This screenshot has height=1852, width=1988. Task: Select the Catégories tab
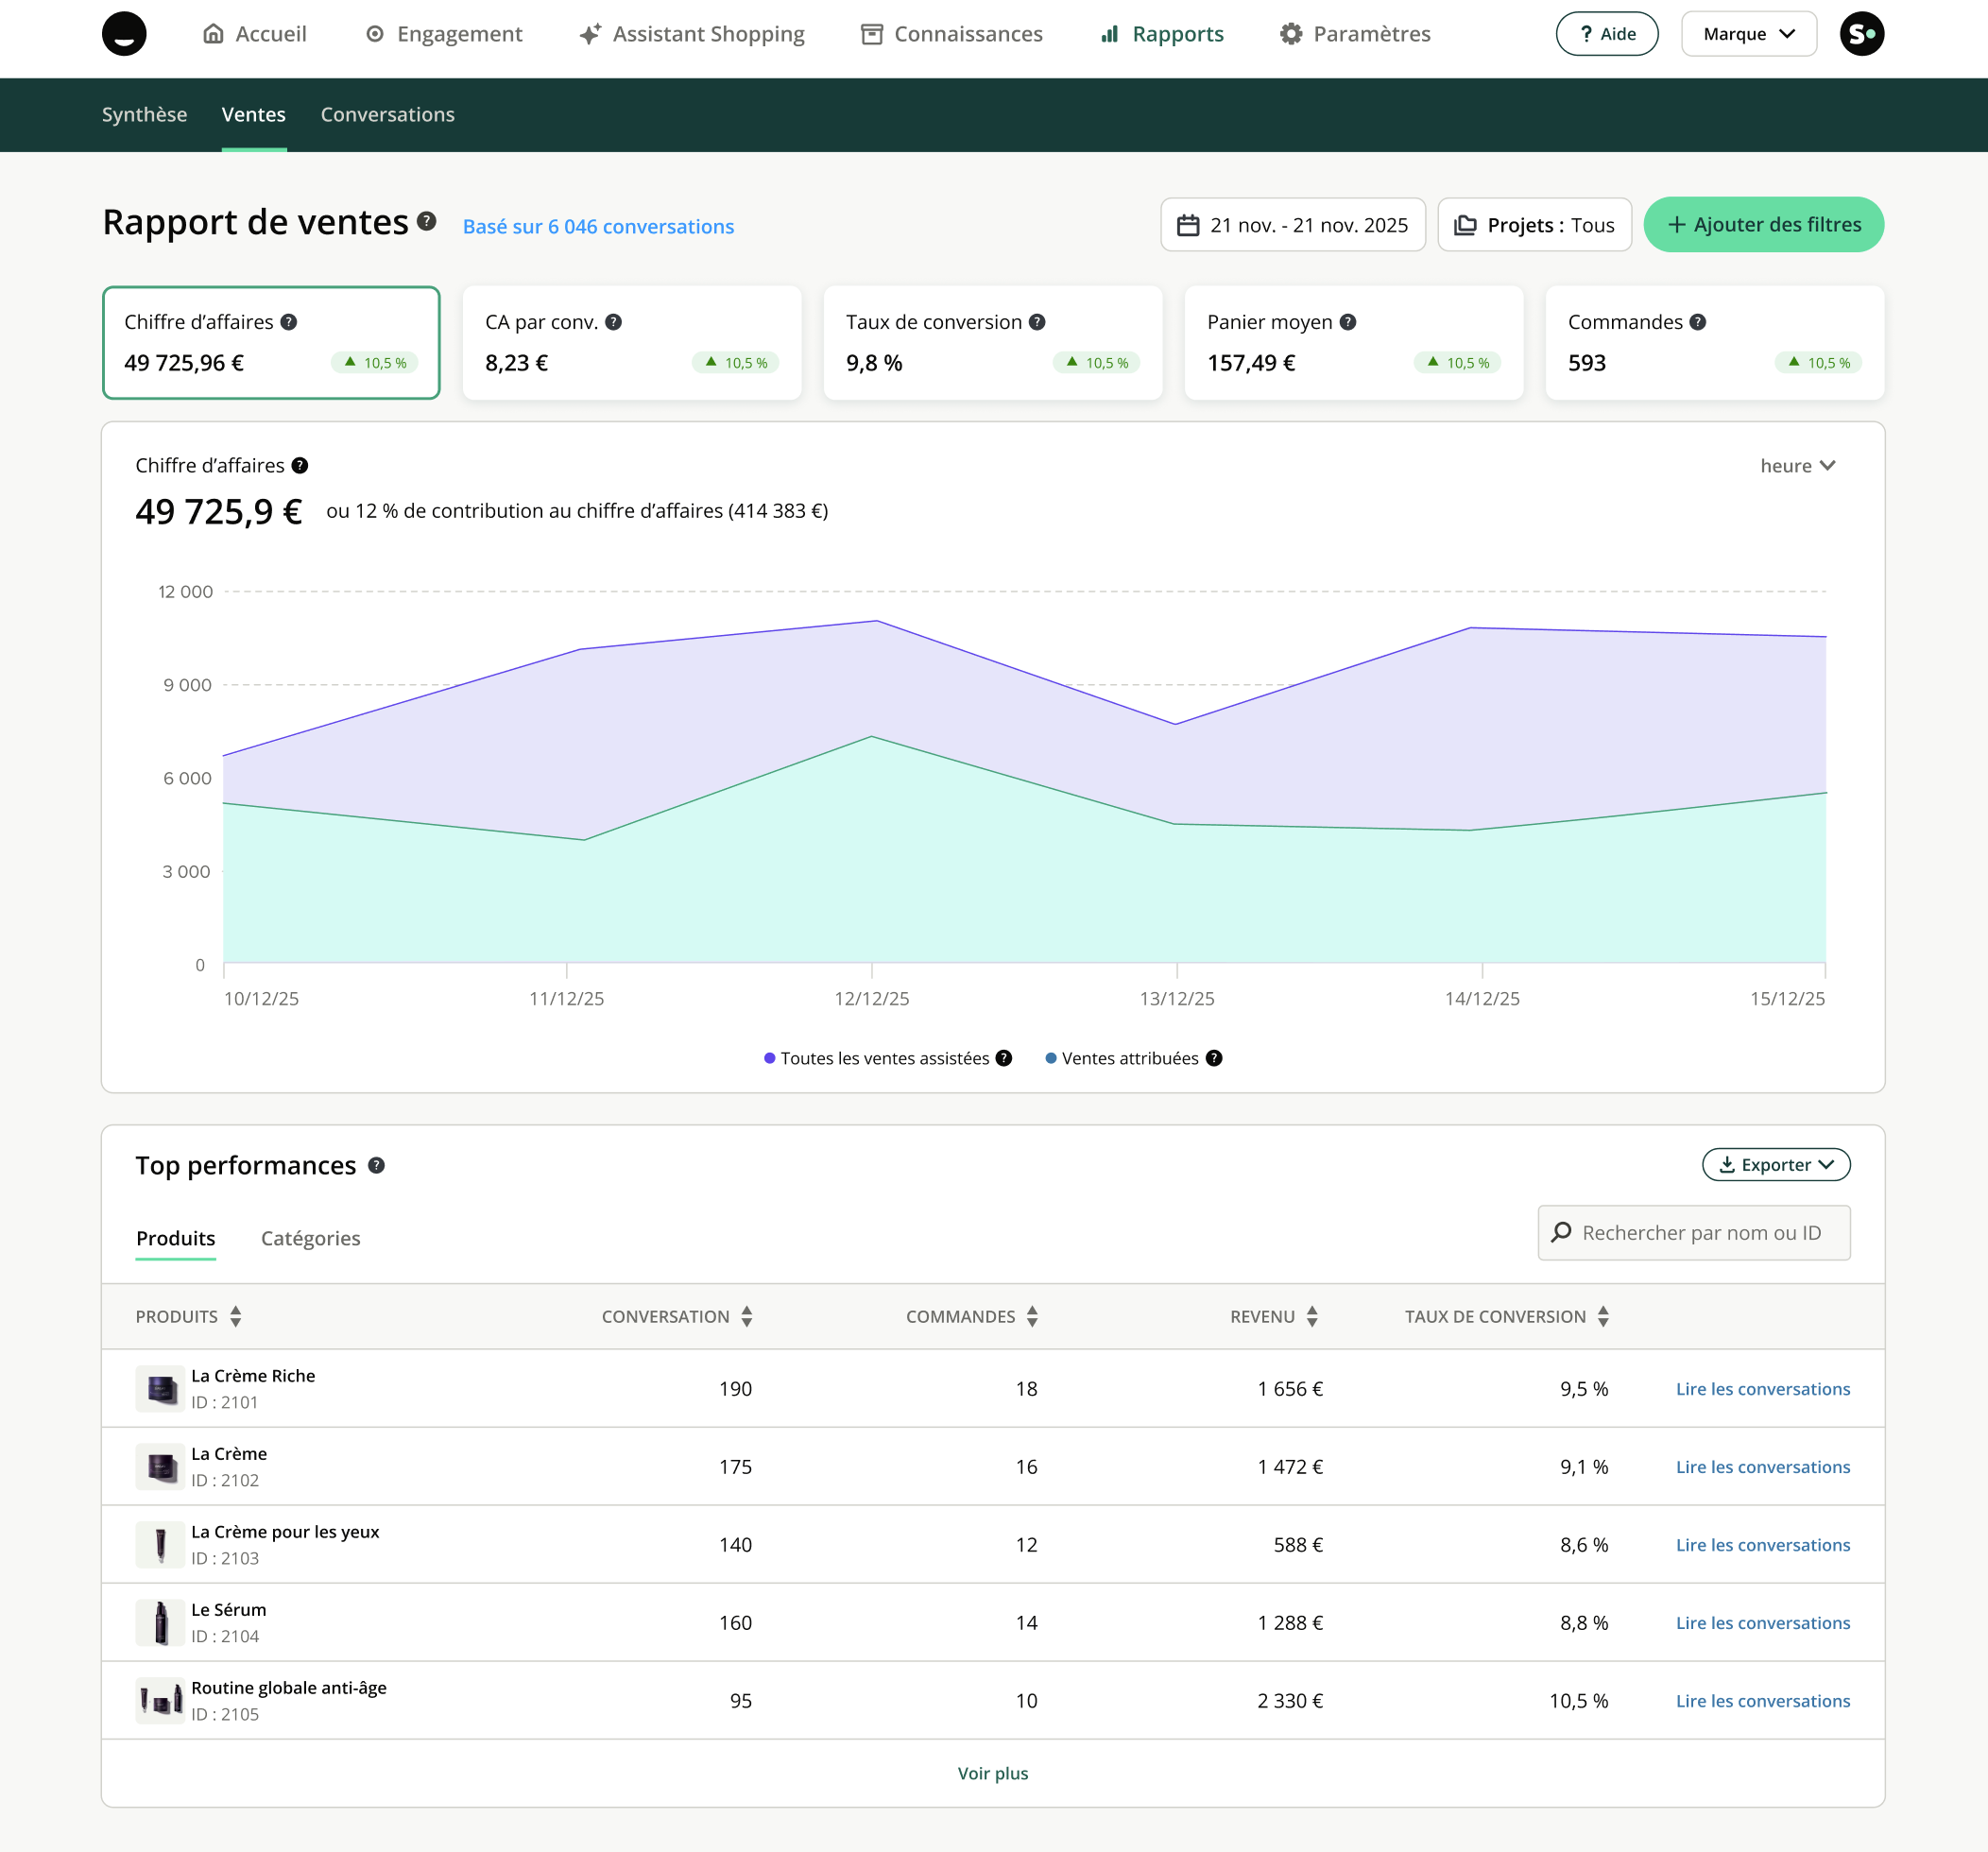click(310, 1238)
